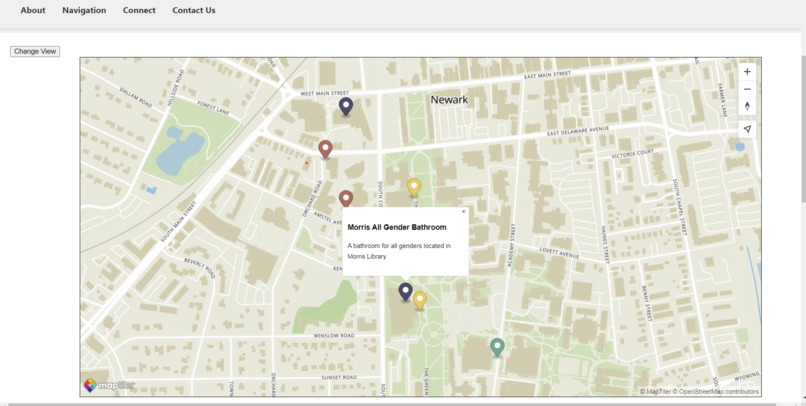Click the BEVERLY ROAD label
806x406 pixels.
(x=199, y=268)
